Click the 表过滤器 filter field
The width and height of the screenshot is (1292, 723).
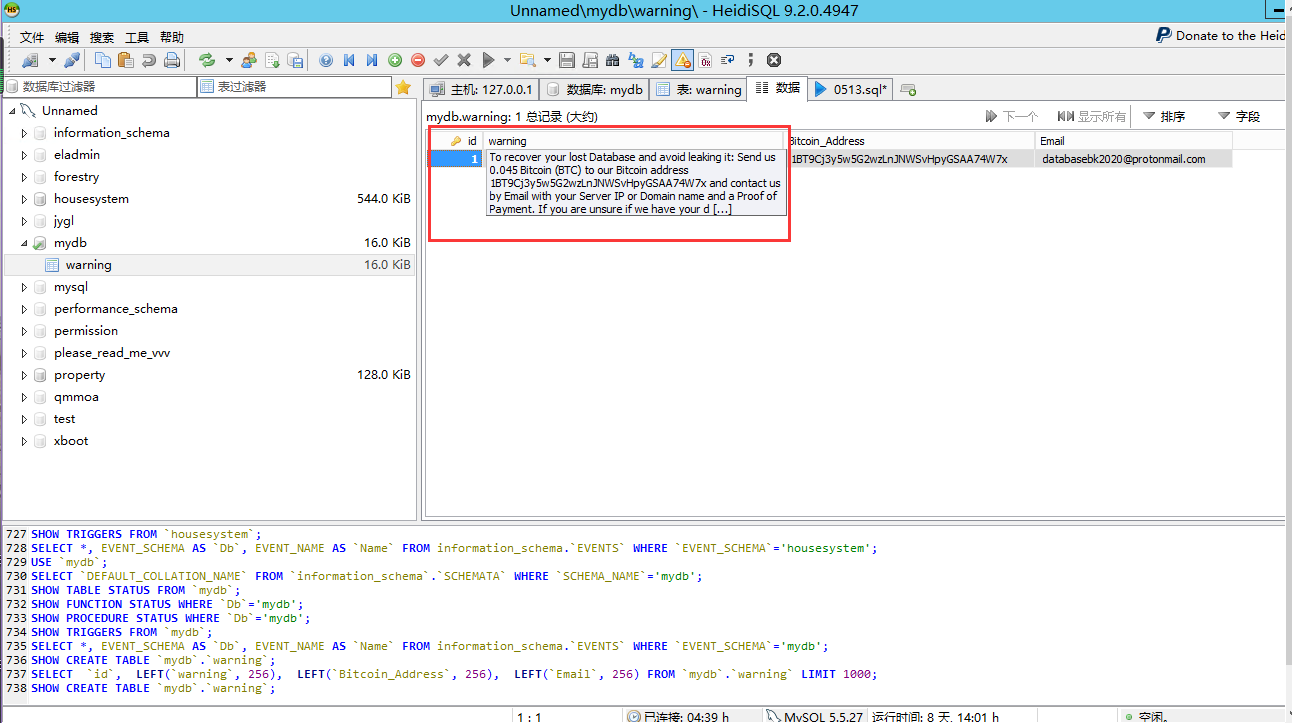point(294,87)
